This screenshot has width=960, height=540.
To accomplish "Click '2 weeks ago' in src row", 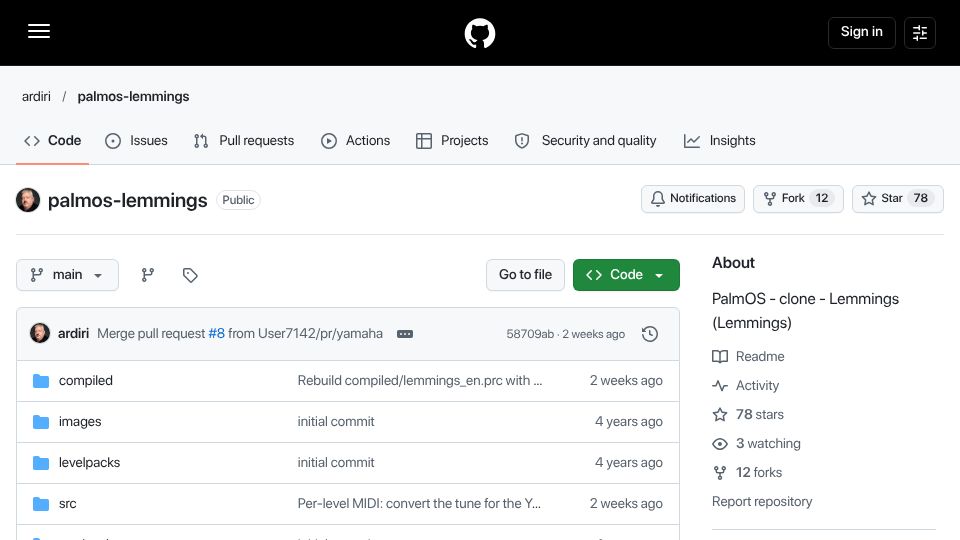I will click(626, 504).
